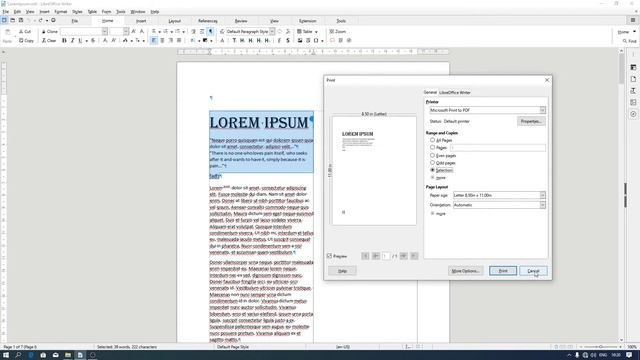Switch to LibreOffice Writer tab in Print dialog
Viewport: 640px width, 360px height.
(x=455, y=93)
